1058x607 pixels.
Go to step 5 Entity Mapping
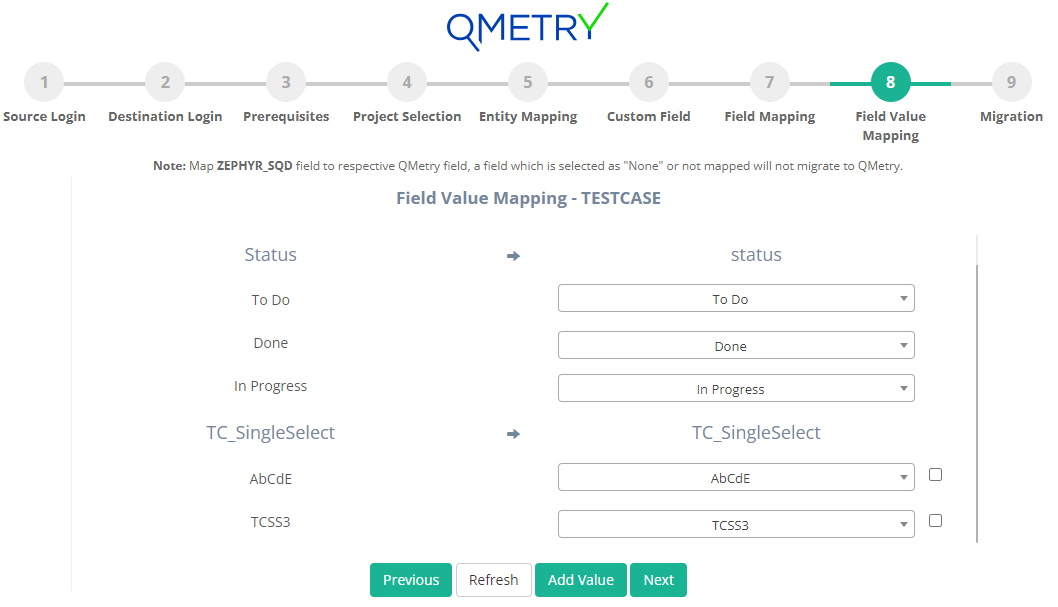tap(528, 82)
